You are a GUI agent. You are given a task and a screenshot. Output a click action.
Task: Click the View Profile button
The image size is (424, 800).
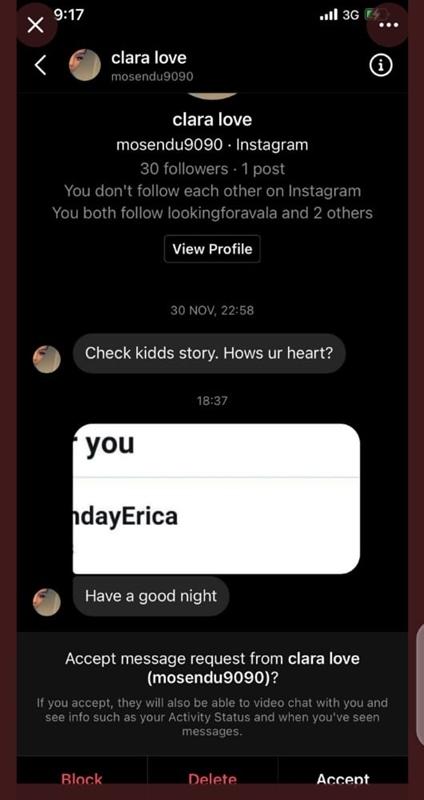tap(212, 249)
